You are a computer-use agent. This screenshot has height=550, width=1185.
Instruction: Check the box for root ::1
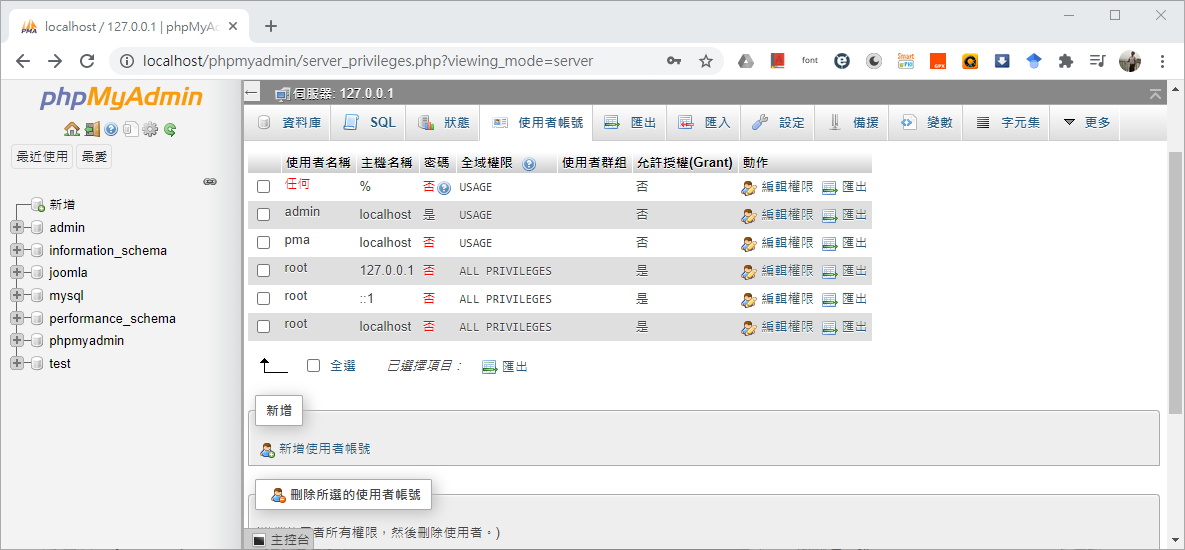(264, 298)
